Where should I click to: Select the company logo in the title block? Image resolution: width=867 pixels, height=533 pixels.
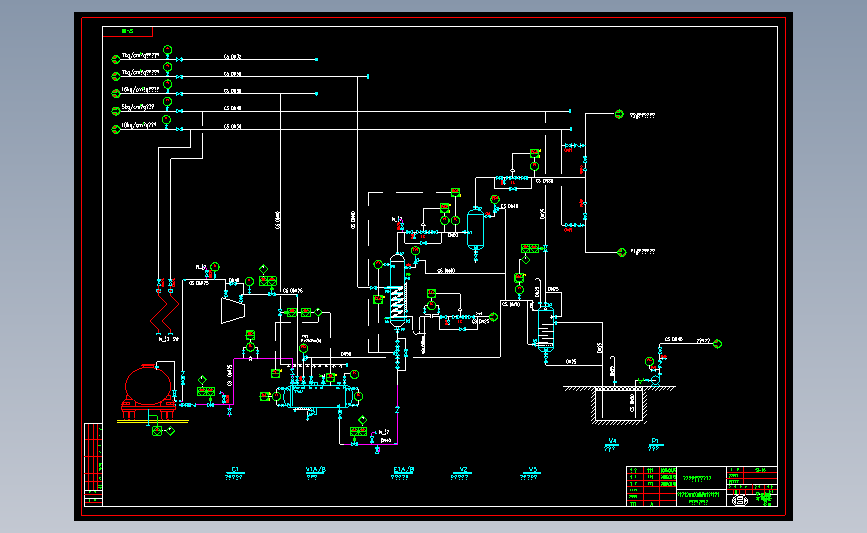pyautogui.click(x=739, y=500)
